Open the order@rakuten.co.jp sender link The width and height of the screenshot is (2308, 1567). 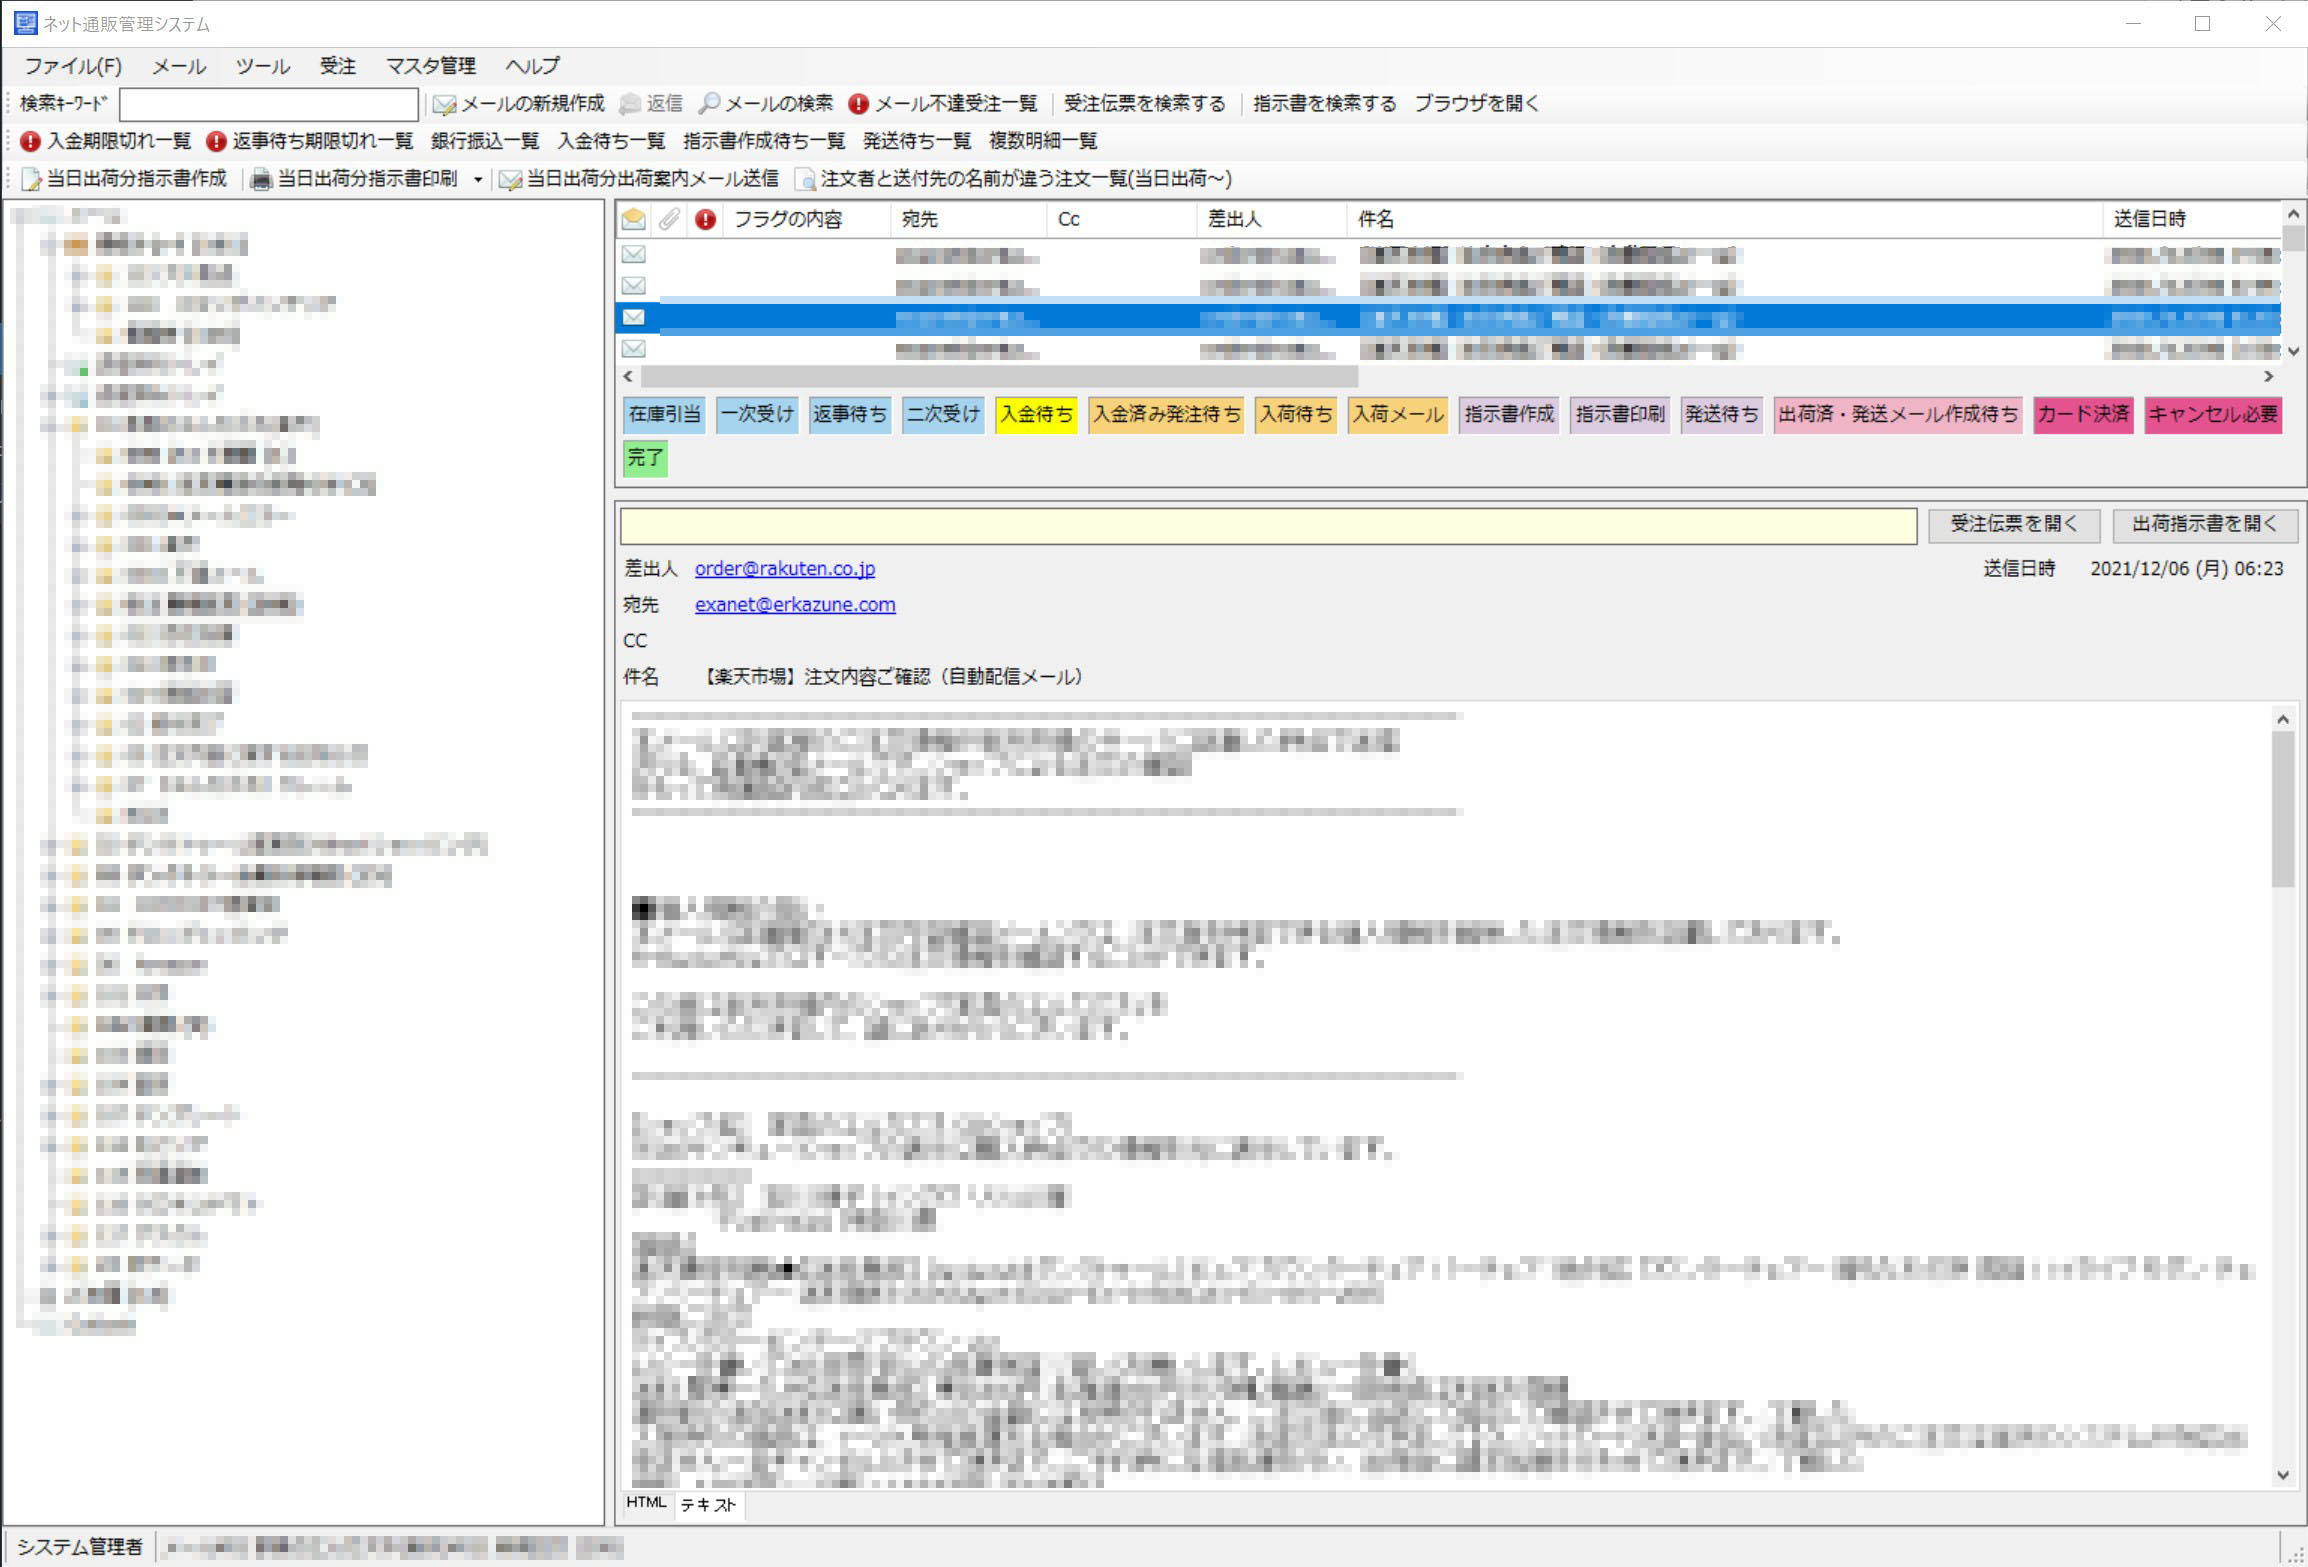click(x=784, y=568)
